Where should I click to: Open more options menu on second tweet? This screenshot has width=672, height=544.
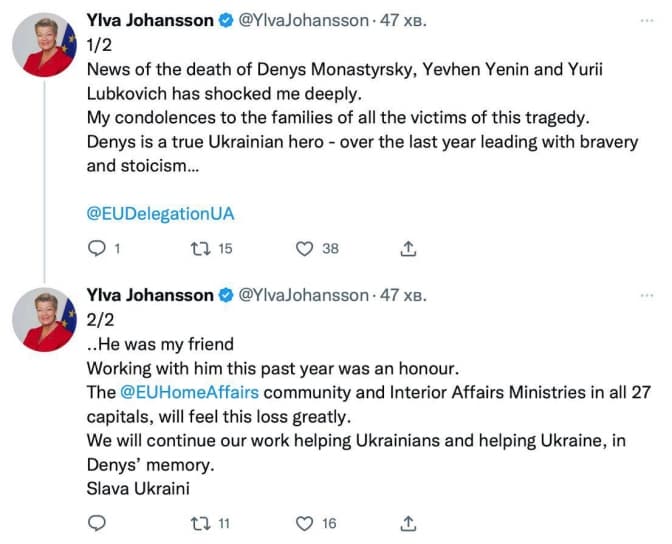[x=647, y=296]
